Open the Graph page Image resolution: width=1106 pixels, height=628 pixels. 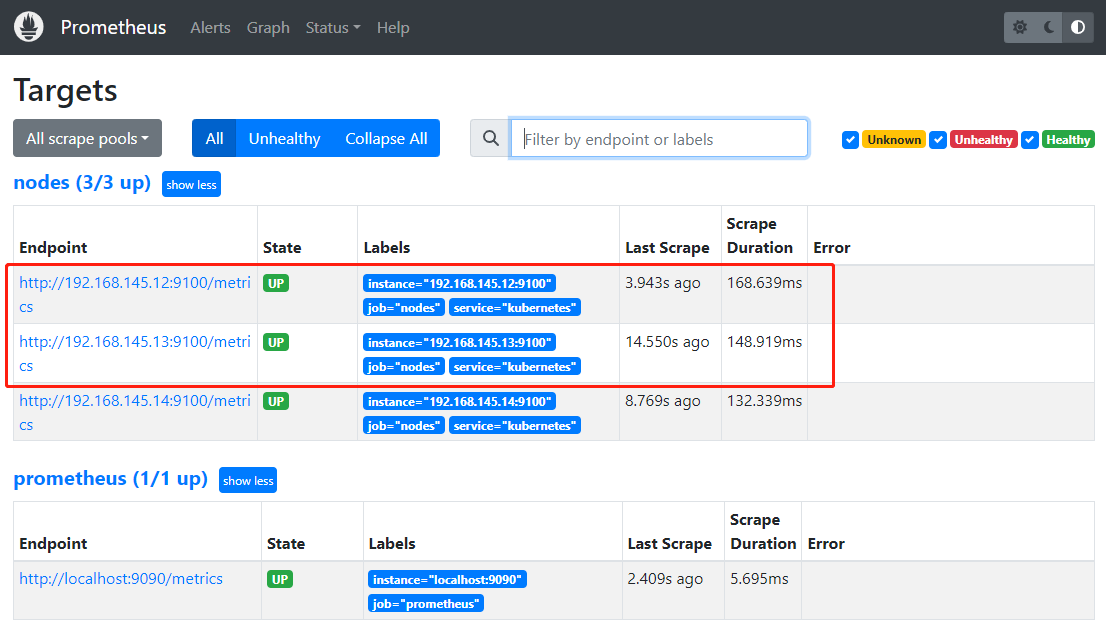click(x=268, y=28)
